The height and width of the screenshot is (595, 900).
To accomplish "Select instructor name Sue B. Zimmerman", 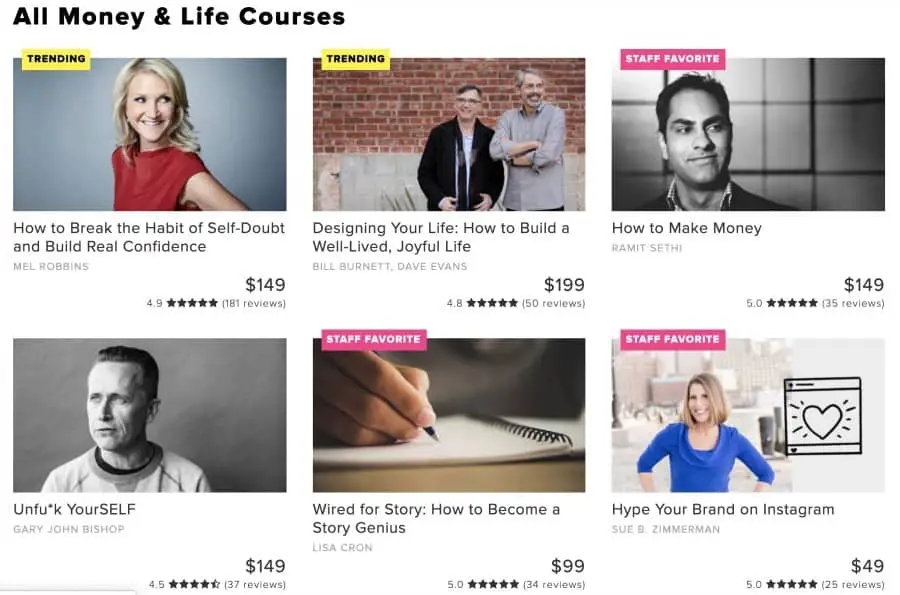I will point(665,529).
